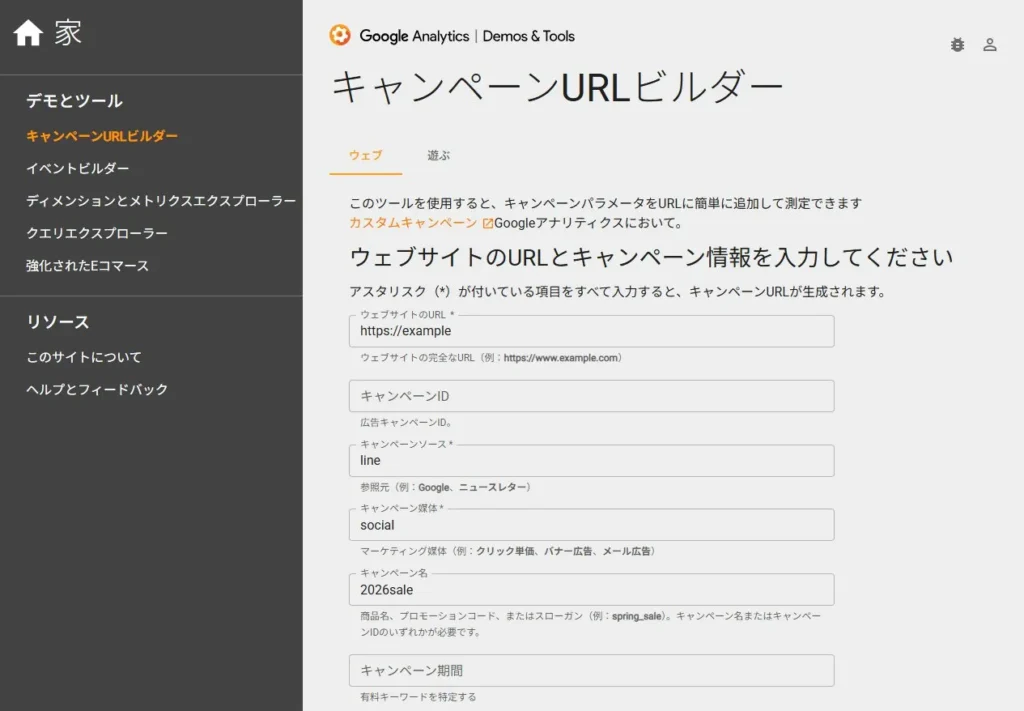Click the ウェブサイトのURL input field

click(x=591, y=332)
